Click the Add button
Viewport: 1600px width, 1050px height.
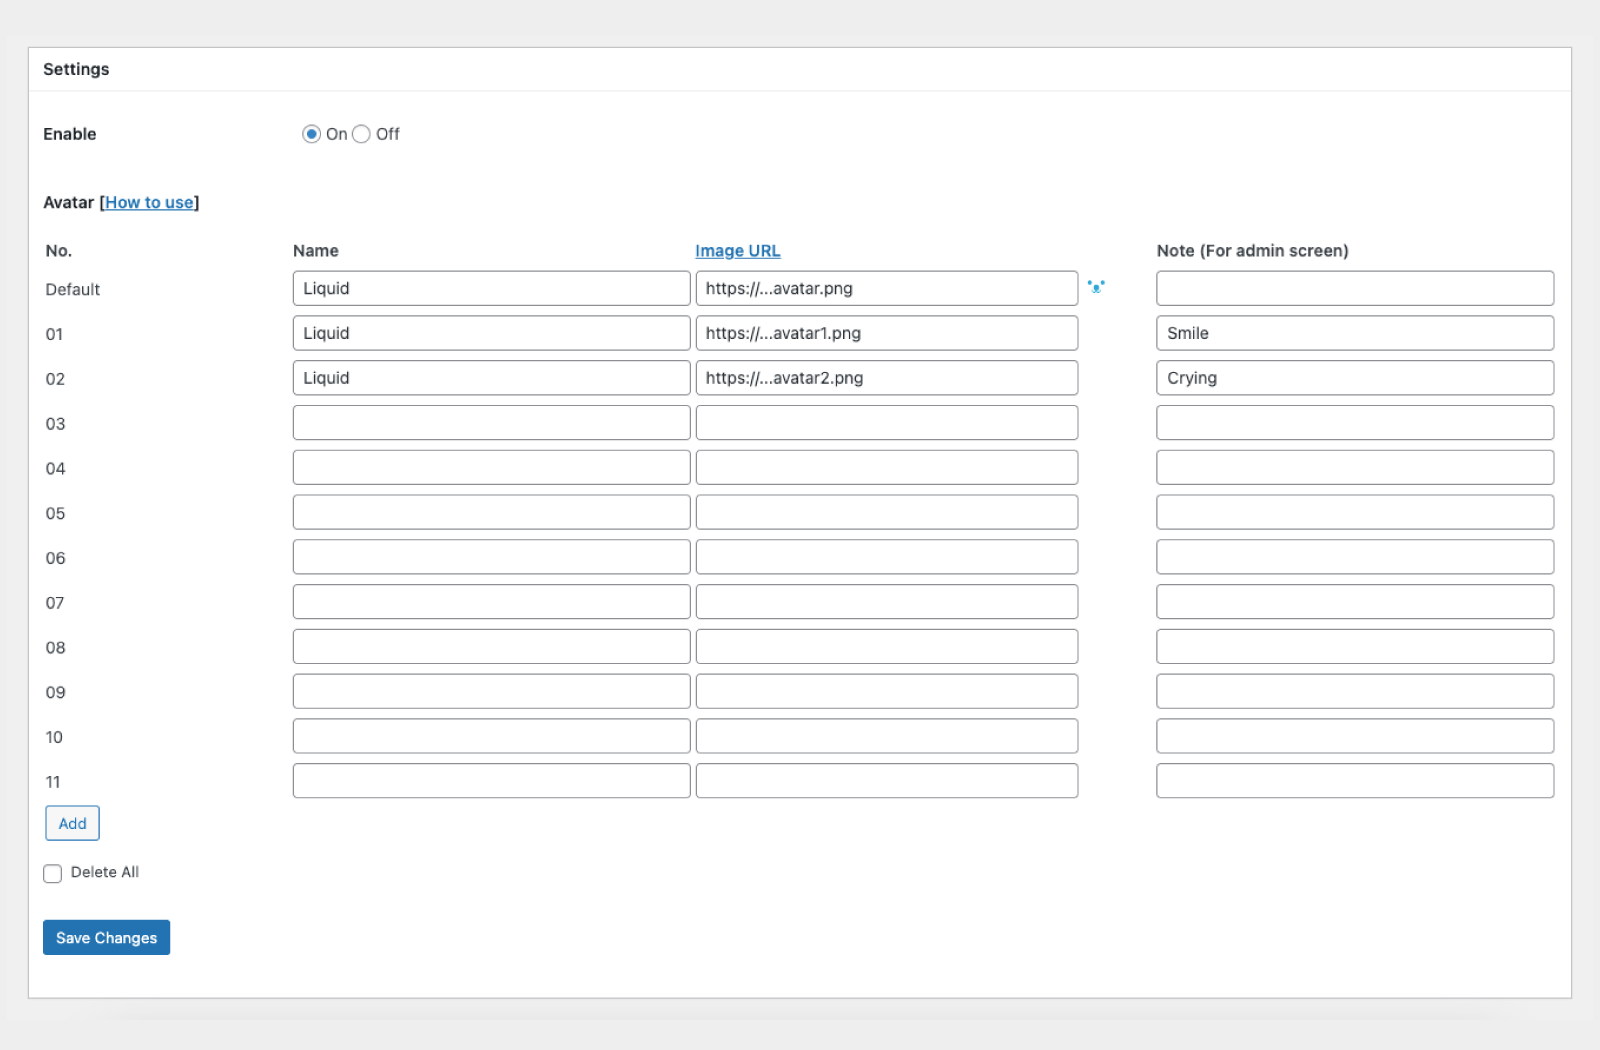(x=72, y=823)
